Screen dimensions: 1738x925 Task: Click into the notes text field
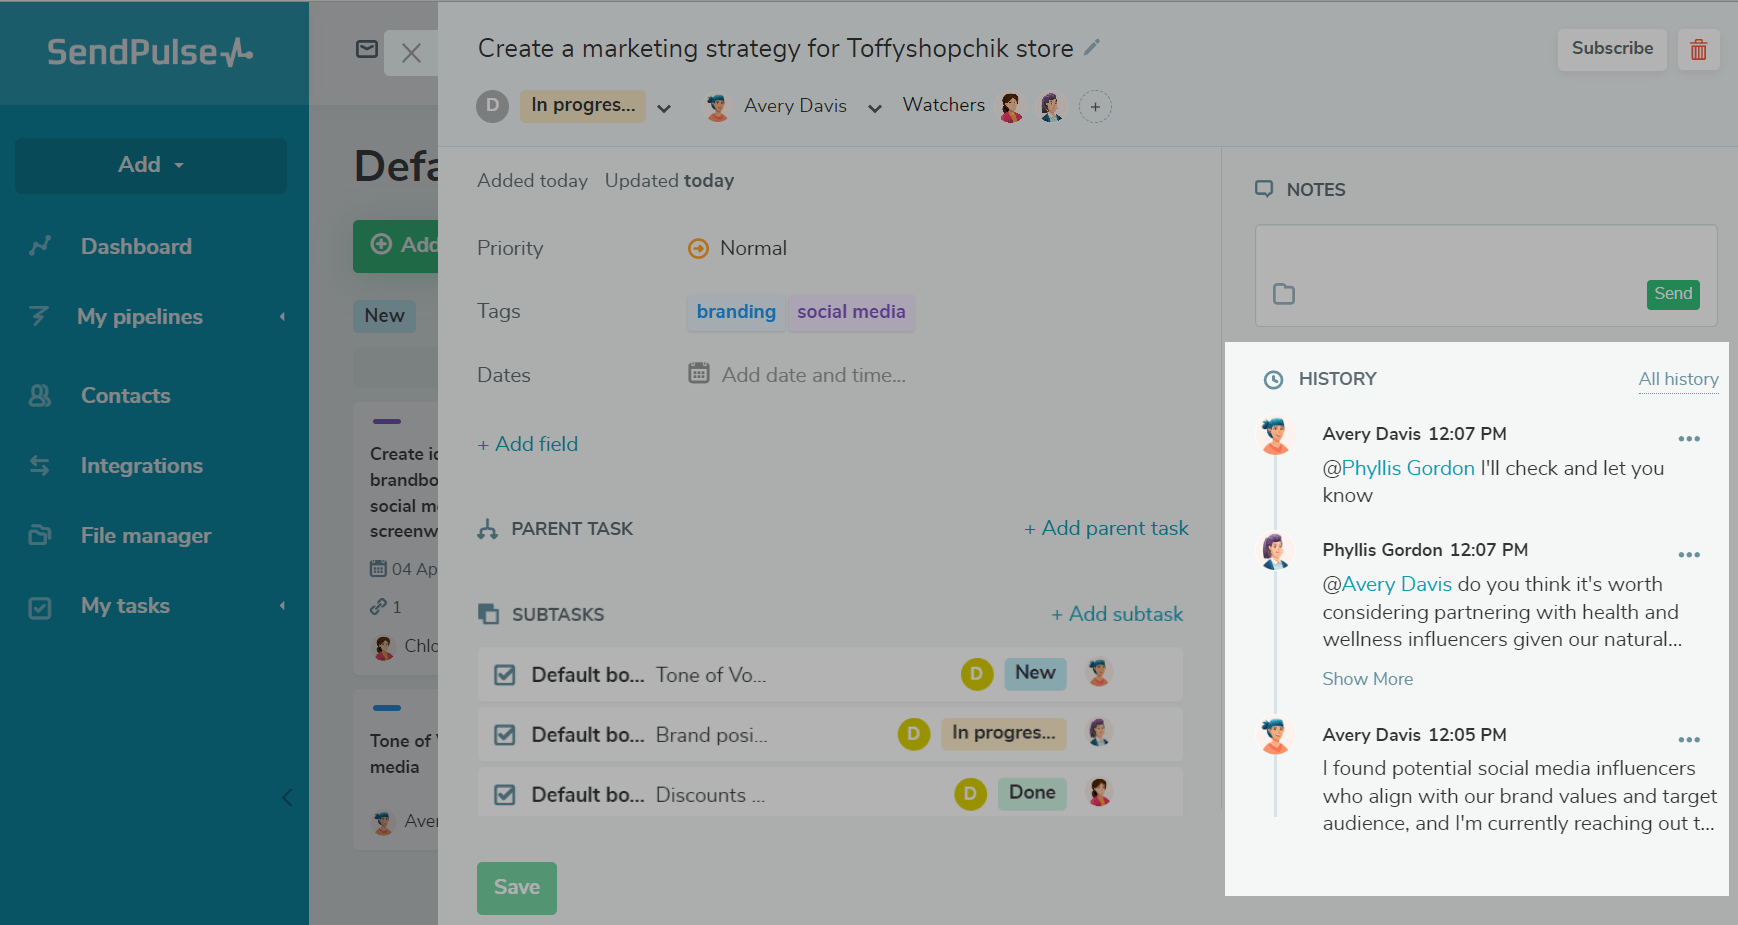point(1485,254)
